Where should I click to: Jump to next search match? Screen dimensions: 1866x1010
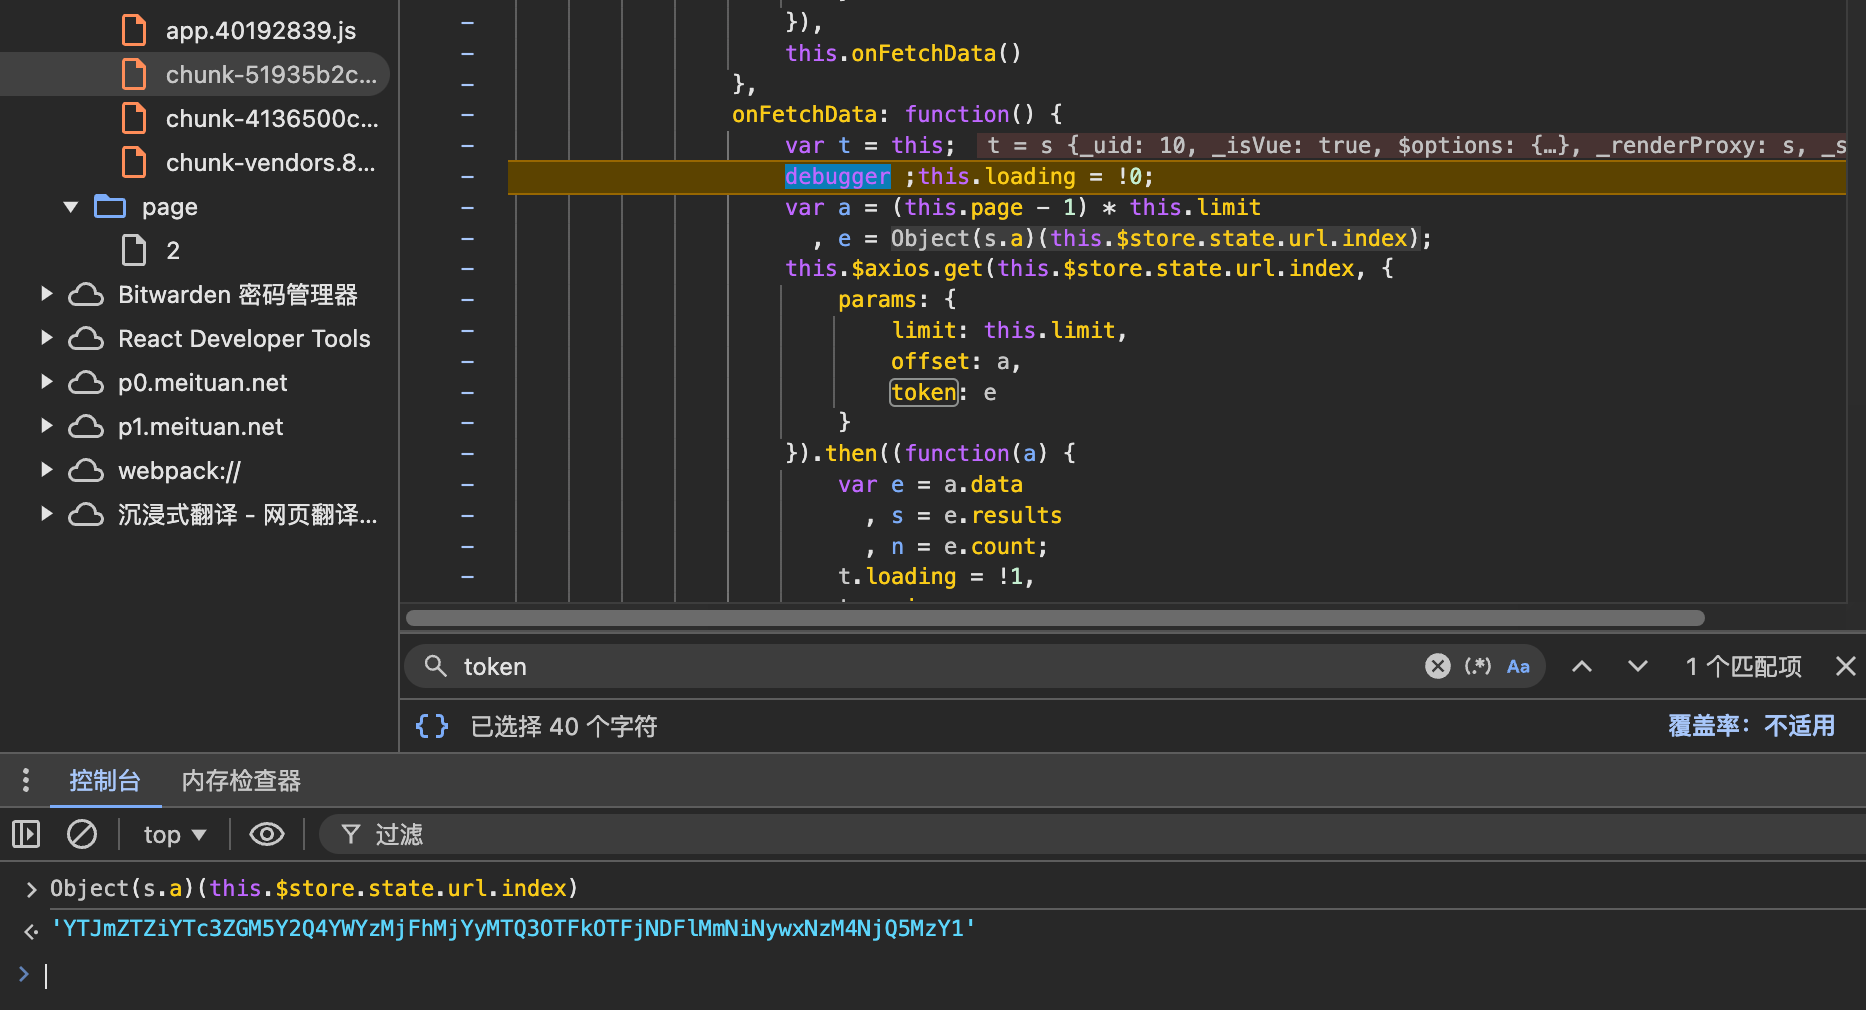[1637, 666]
